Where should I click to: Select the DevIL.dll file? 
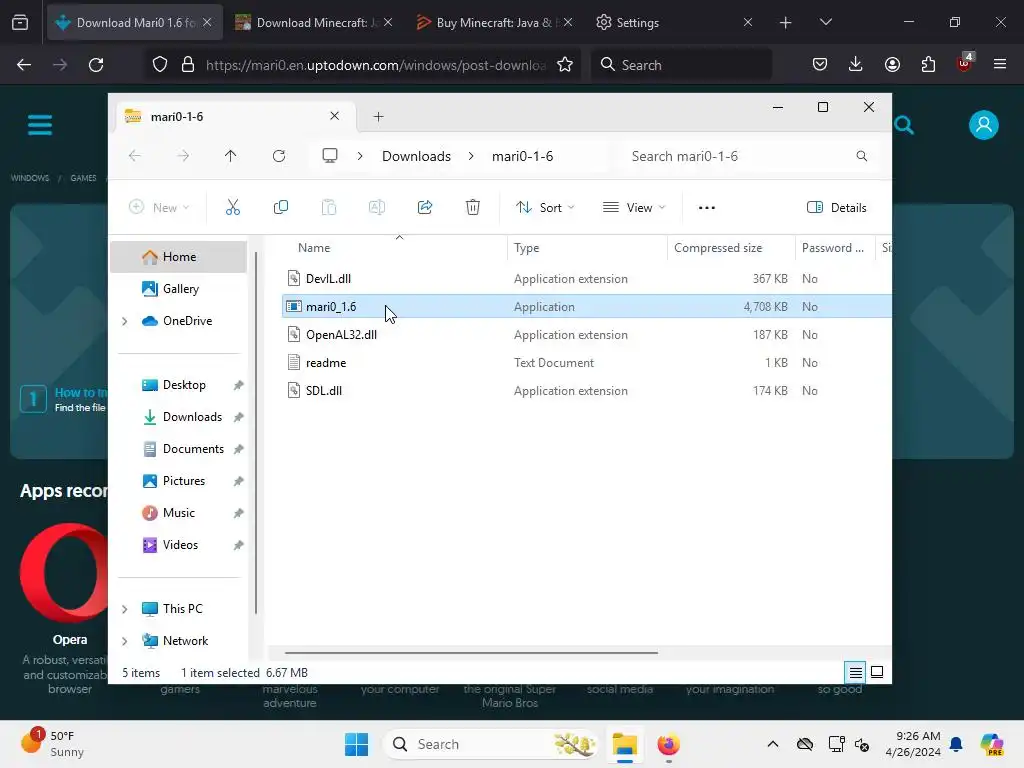tap(586, 279)
